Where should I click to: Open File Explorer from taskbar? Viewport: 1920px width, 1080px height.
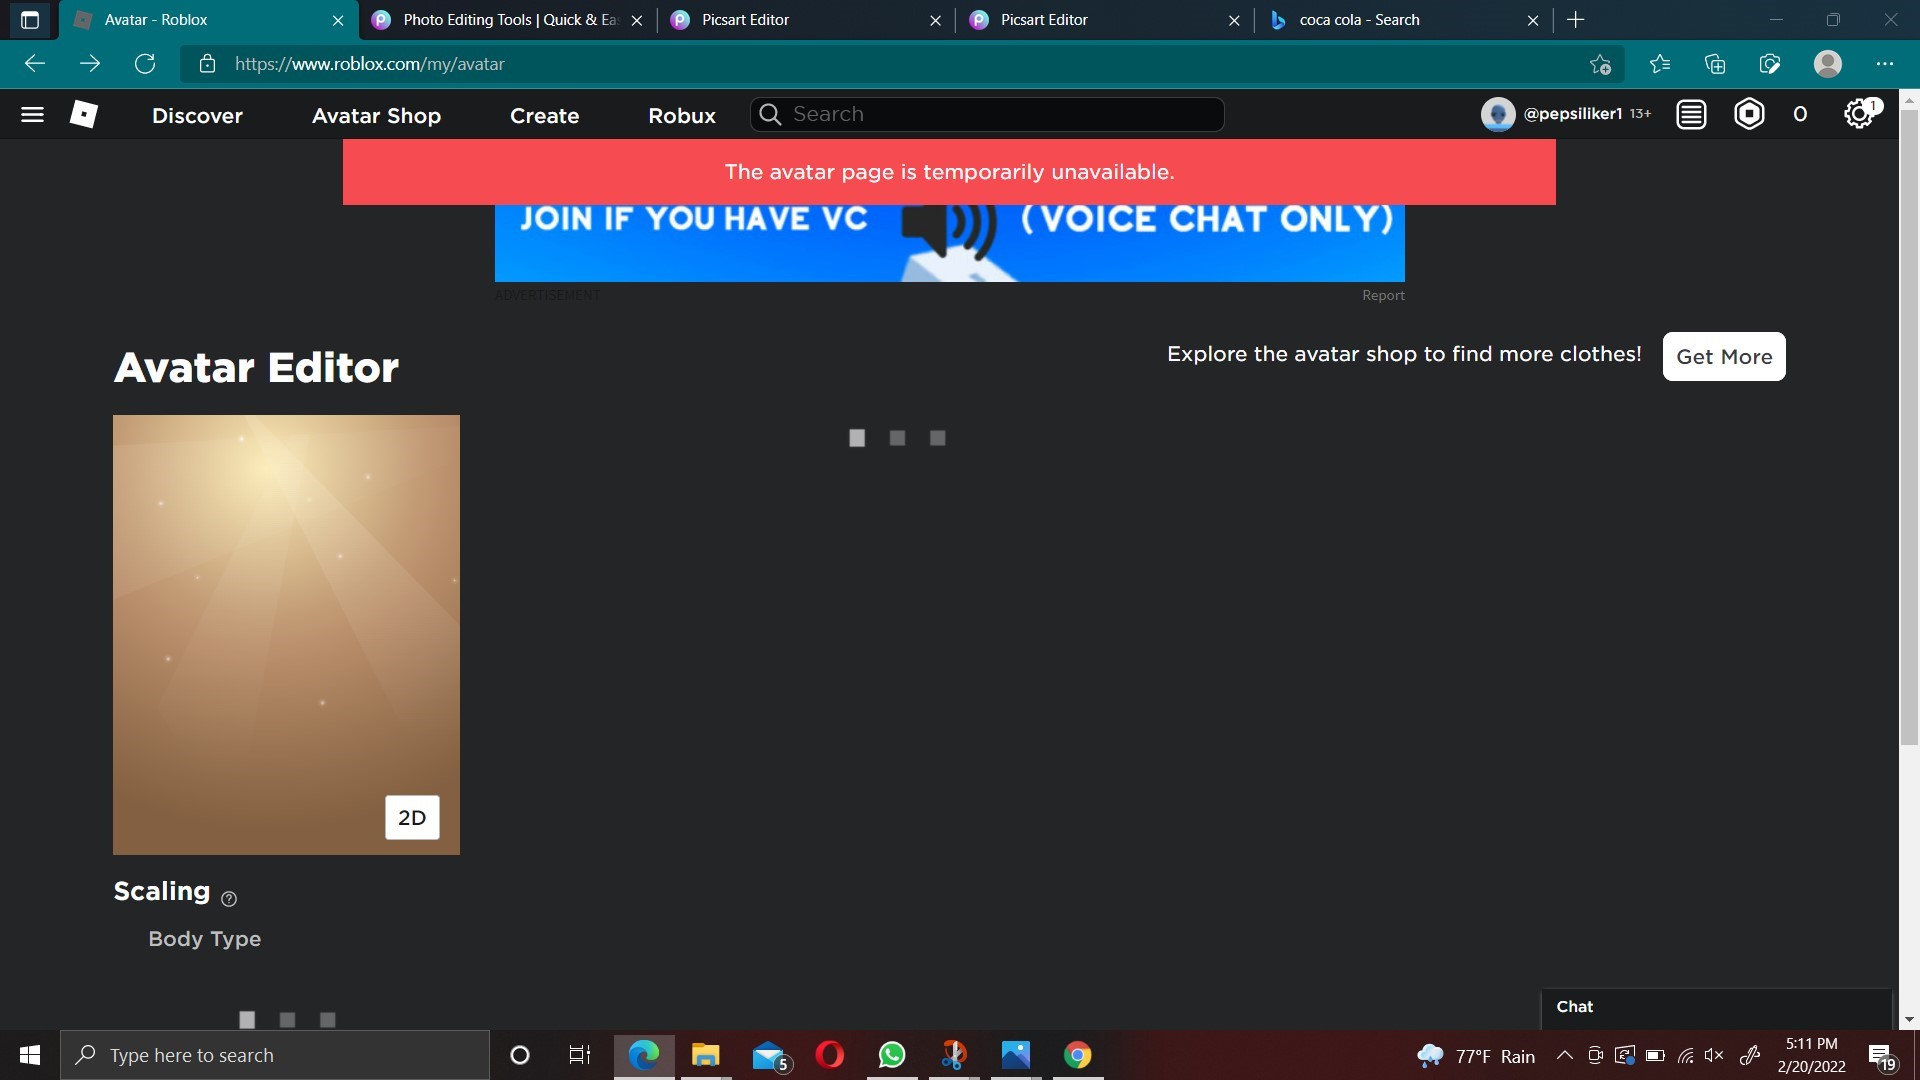706,1055
